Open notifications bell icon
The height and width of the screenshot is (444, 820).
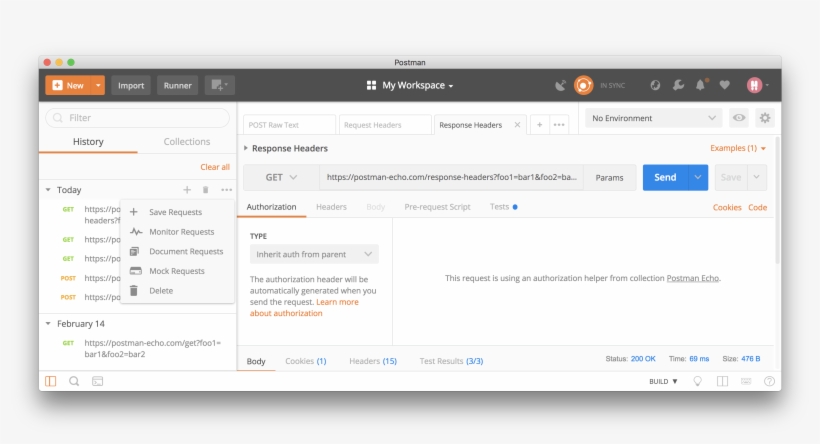pos(701,85)
